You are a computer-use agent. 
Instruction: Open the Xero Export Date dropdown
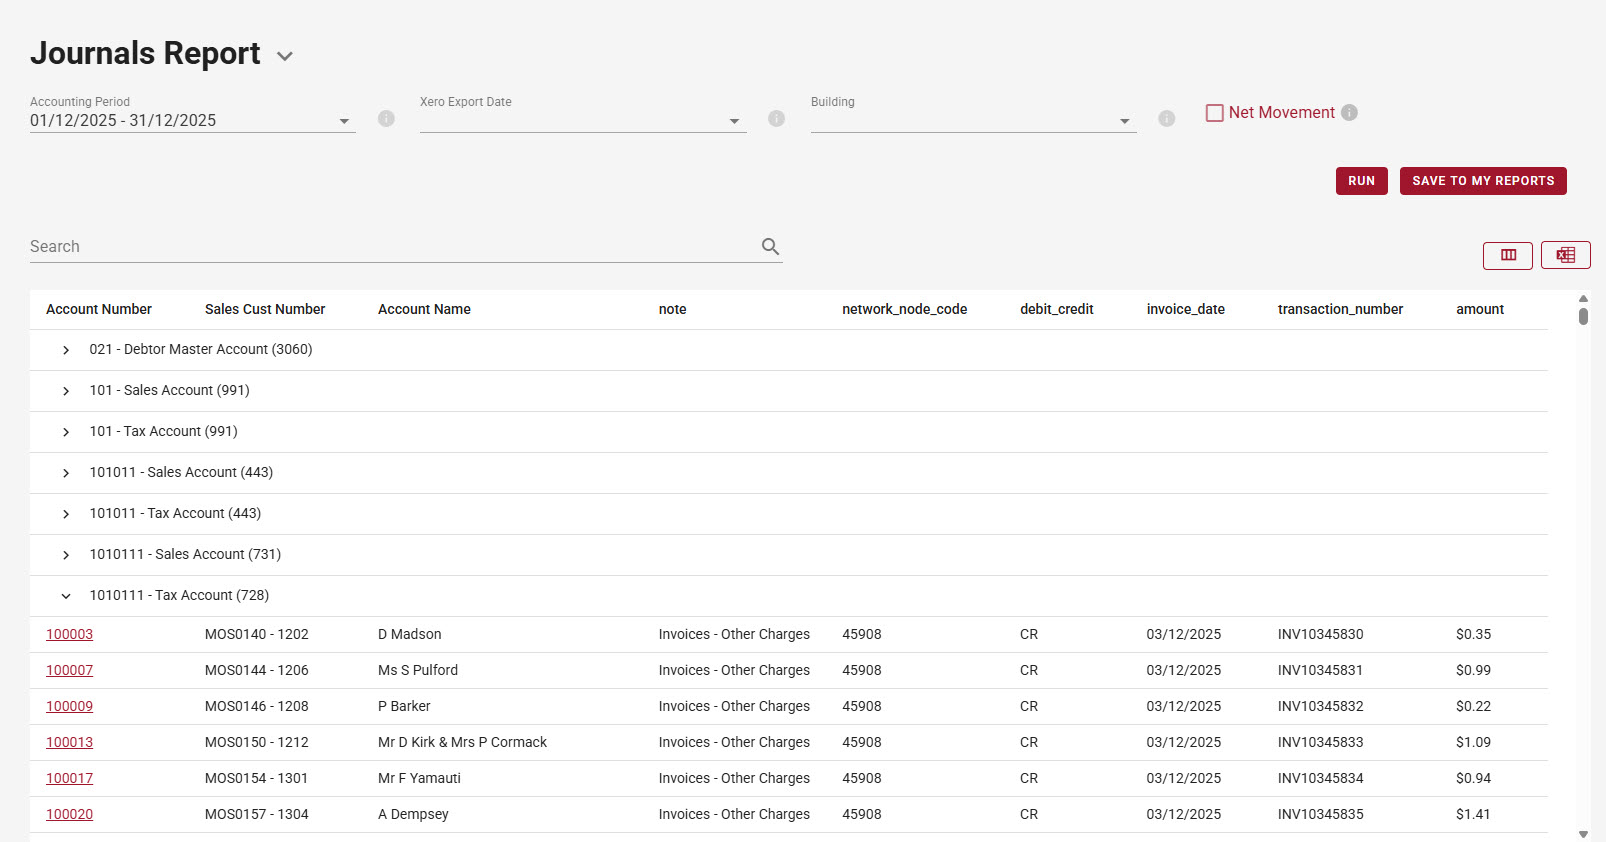click(583, 121)
